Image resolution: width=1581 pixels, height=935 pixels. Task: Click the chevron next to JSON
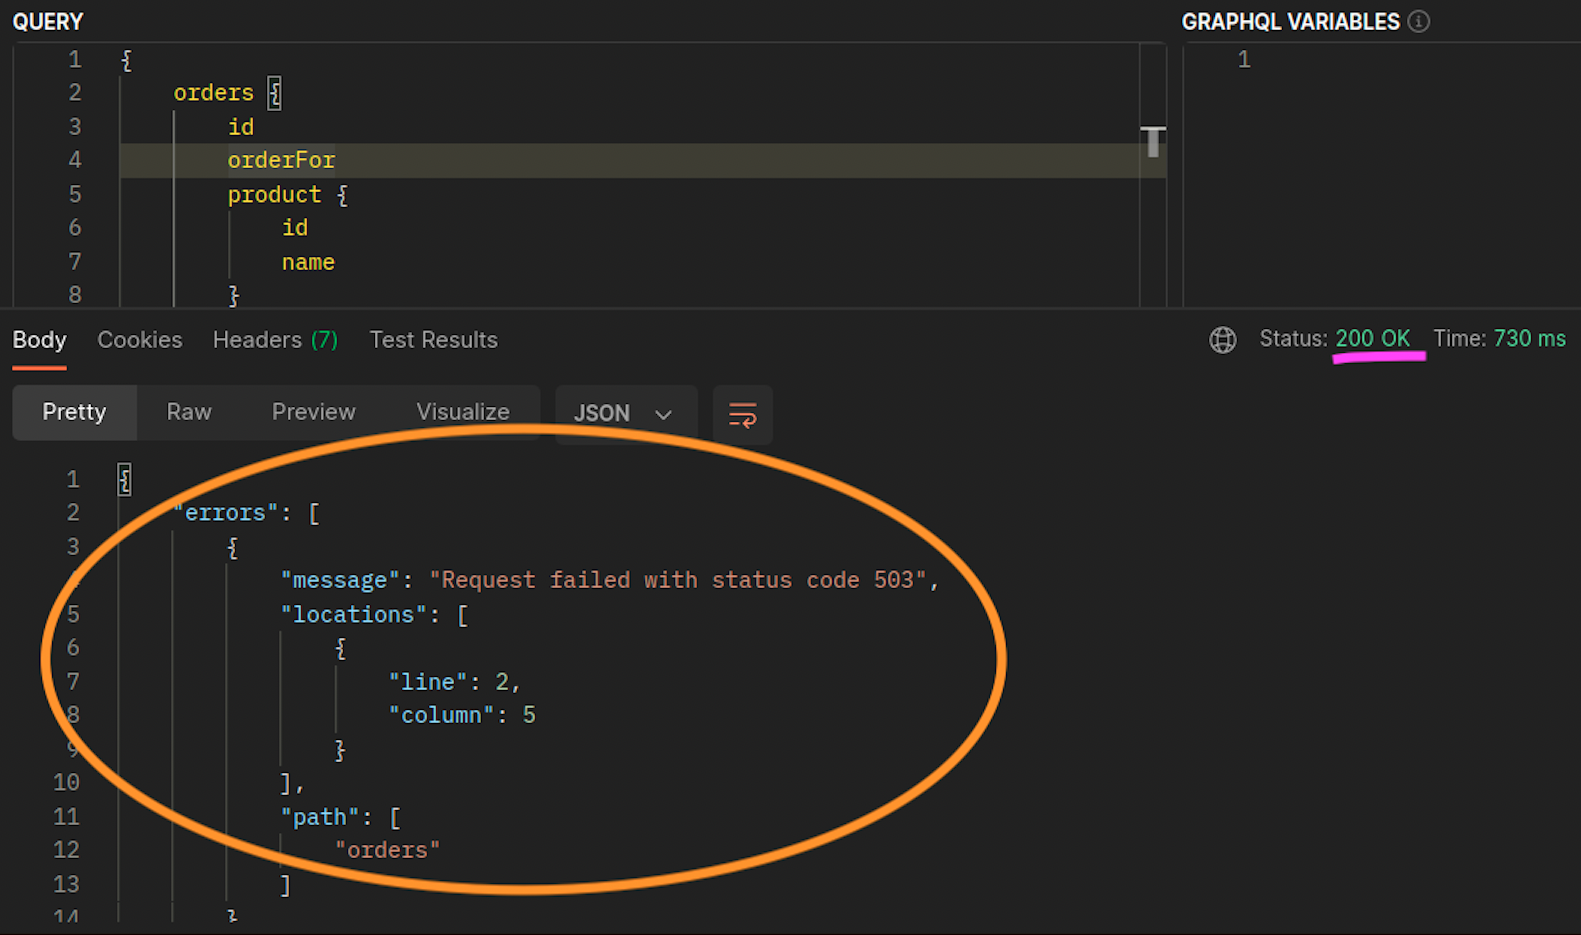click(x=663, y=414)
